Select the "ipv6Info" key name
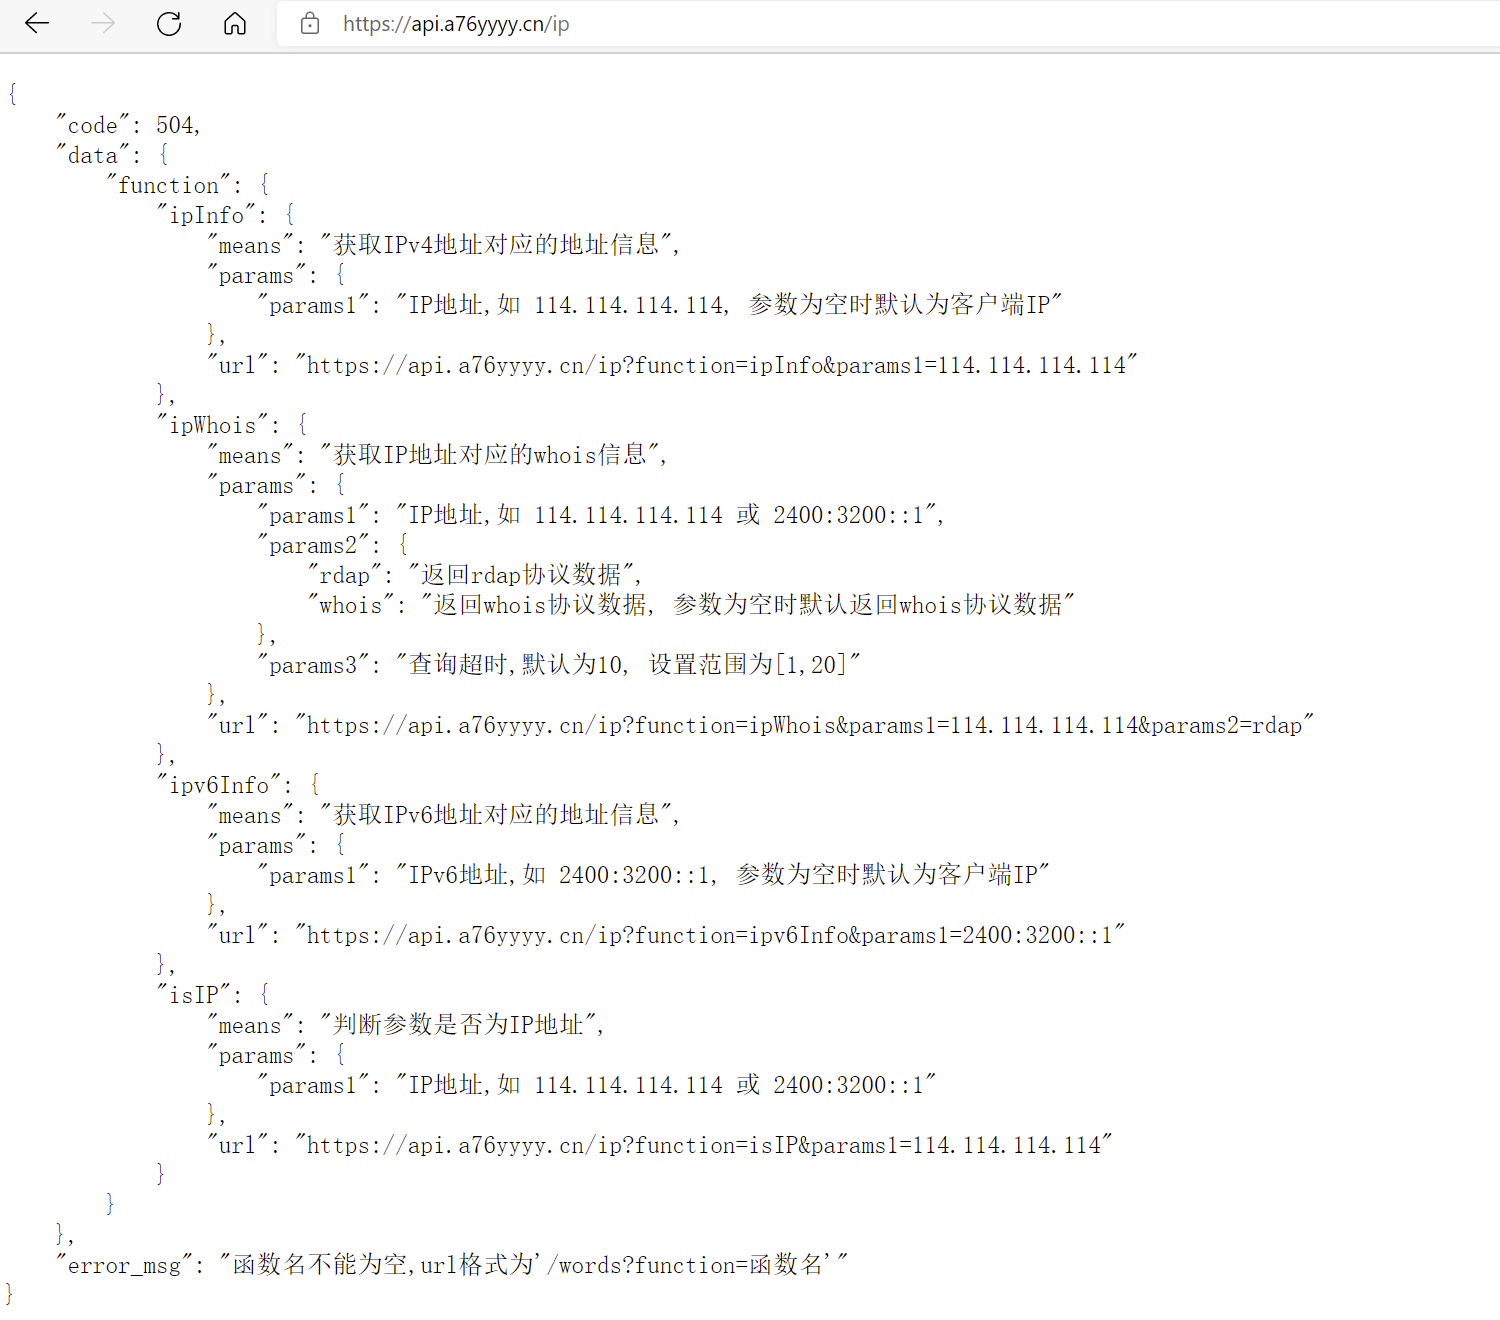 219,785
